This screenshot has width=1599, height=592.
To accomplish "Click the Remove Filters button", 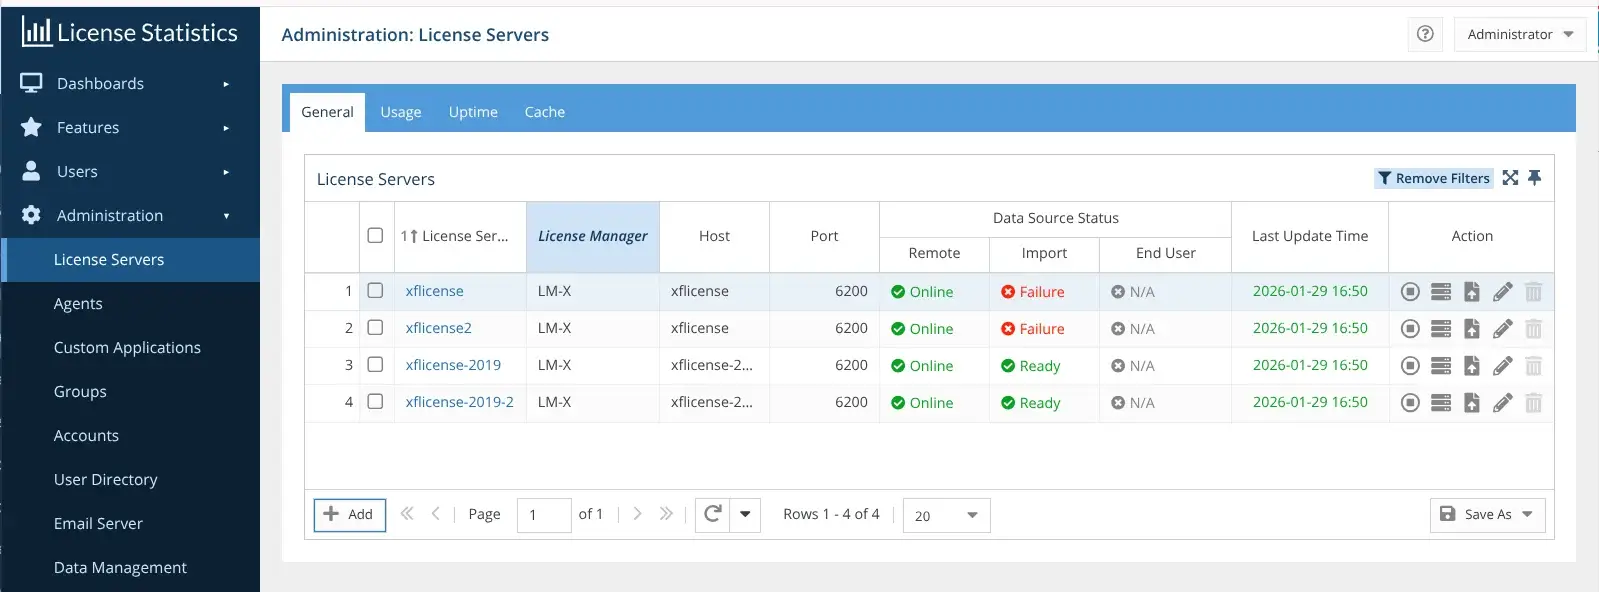I will coord(1434,178).
